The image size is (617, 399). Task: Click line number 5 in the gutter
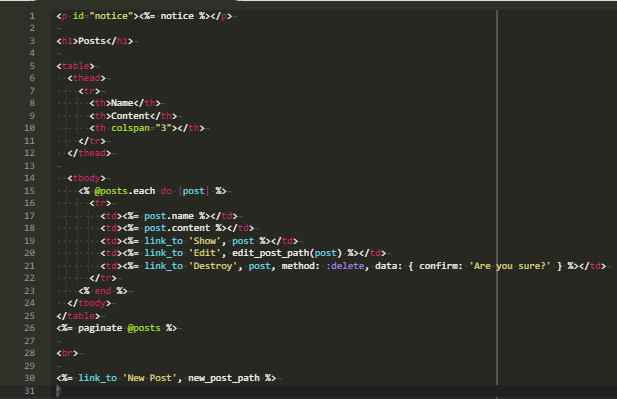(x=32, y=66)
